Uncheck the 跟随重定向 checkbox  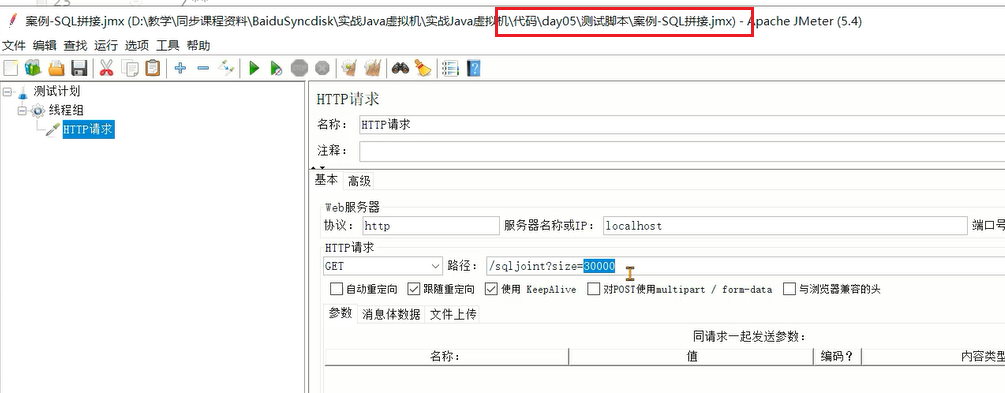(x=413, y=289)
